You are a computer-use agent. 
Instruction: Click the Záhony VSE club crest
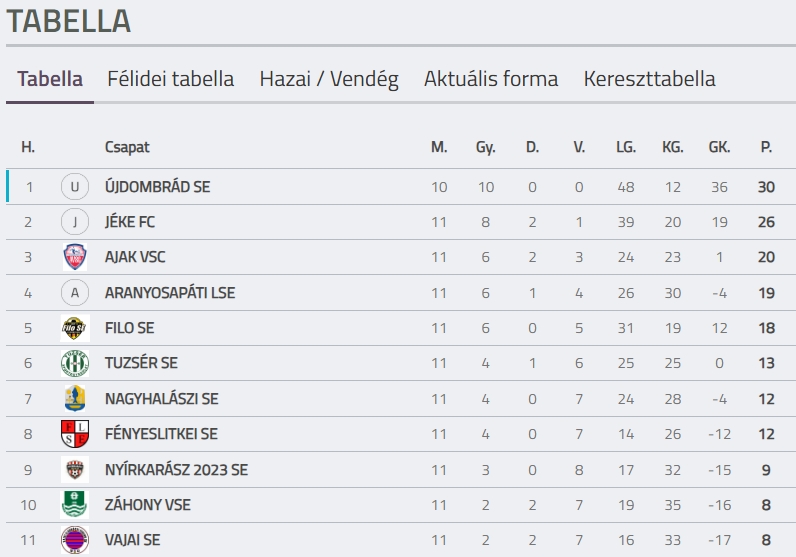[x=75, y=505]
